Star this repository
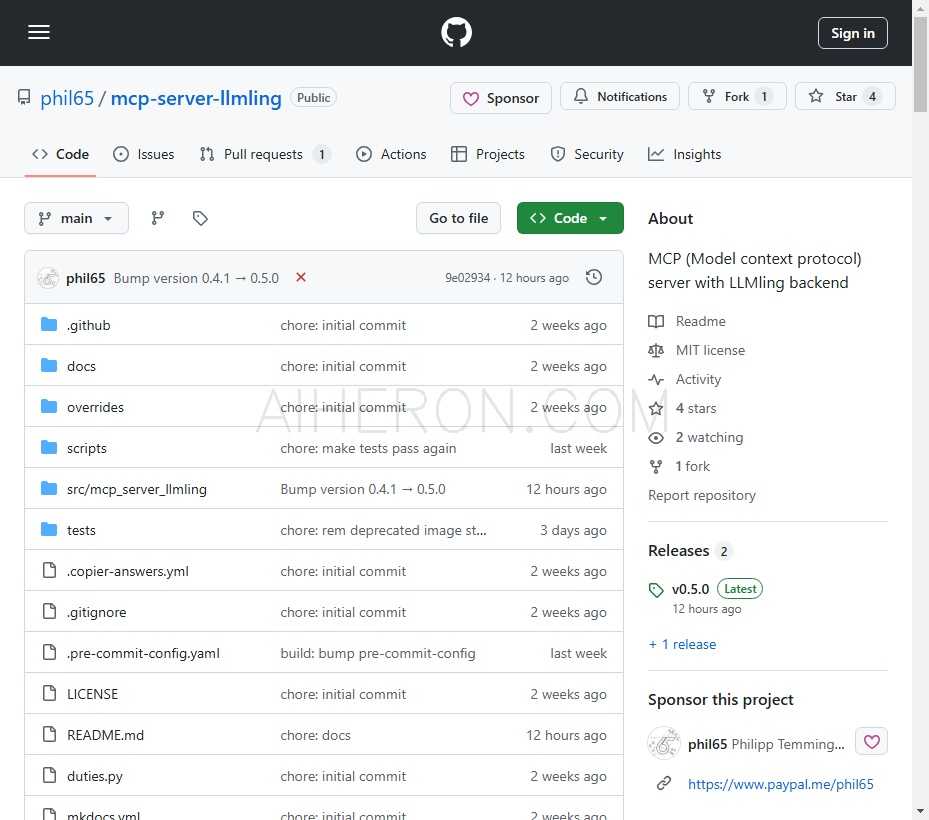The image size is (929, 820). (x=845, y=97)
